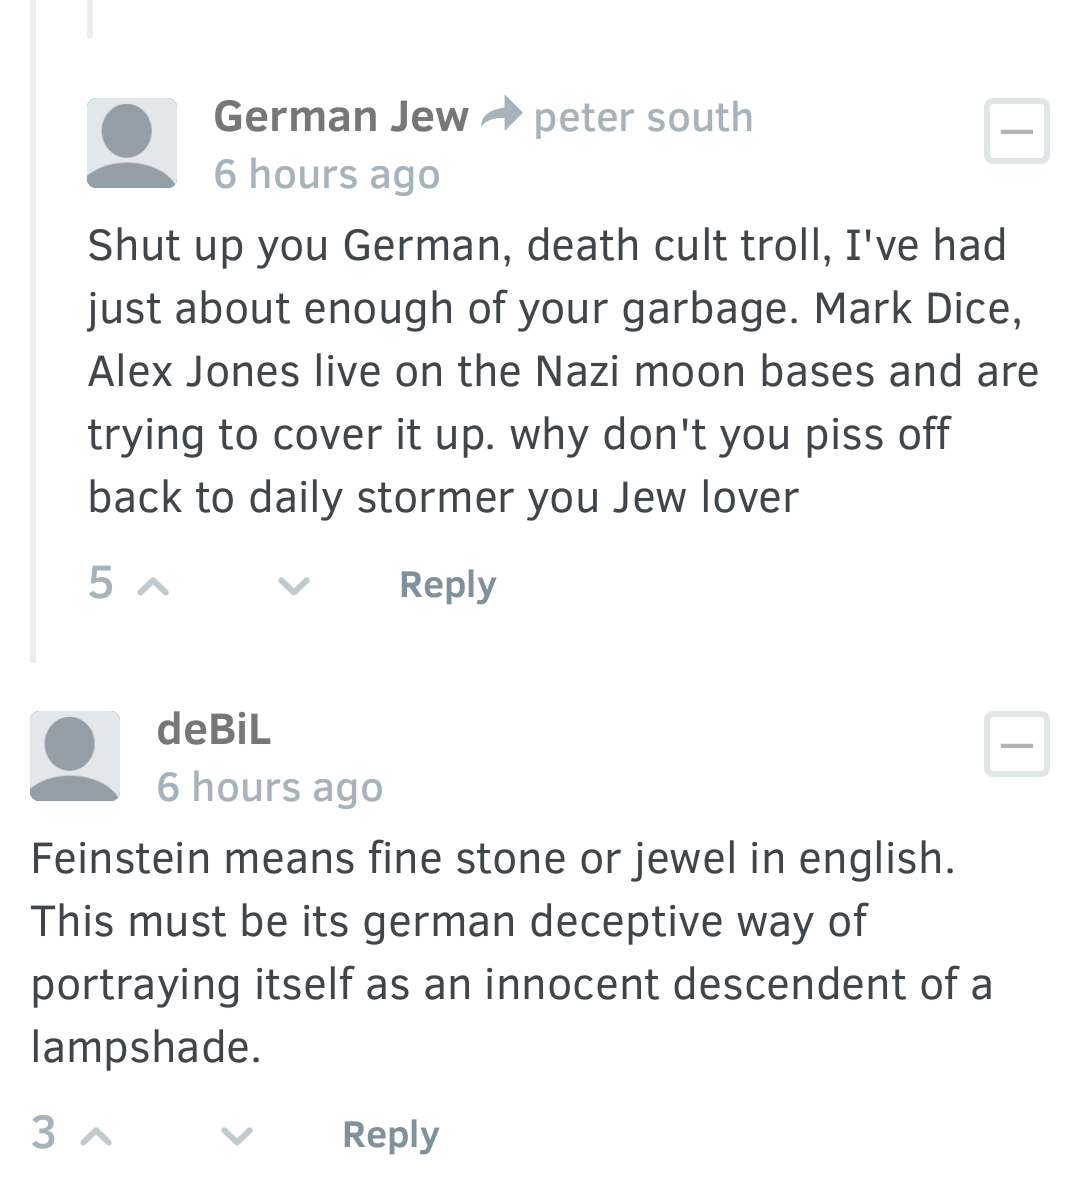Viewport: 1080px width, 1204px height.
Task: Click the thread indent line on the left
Action: click(x=33, y=330)
